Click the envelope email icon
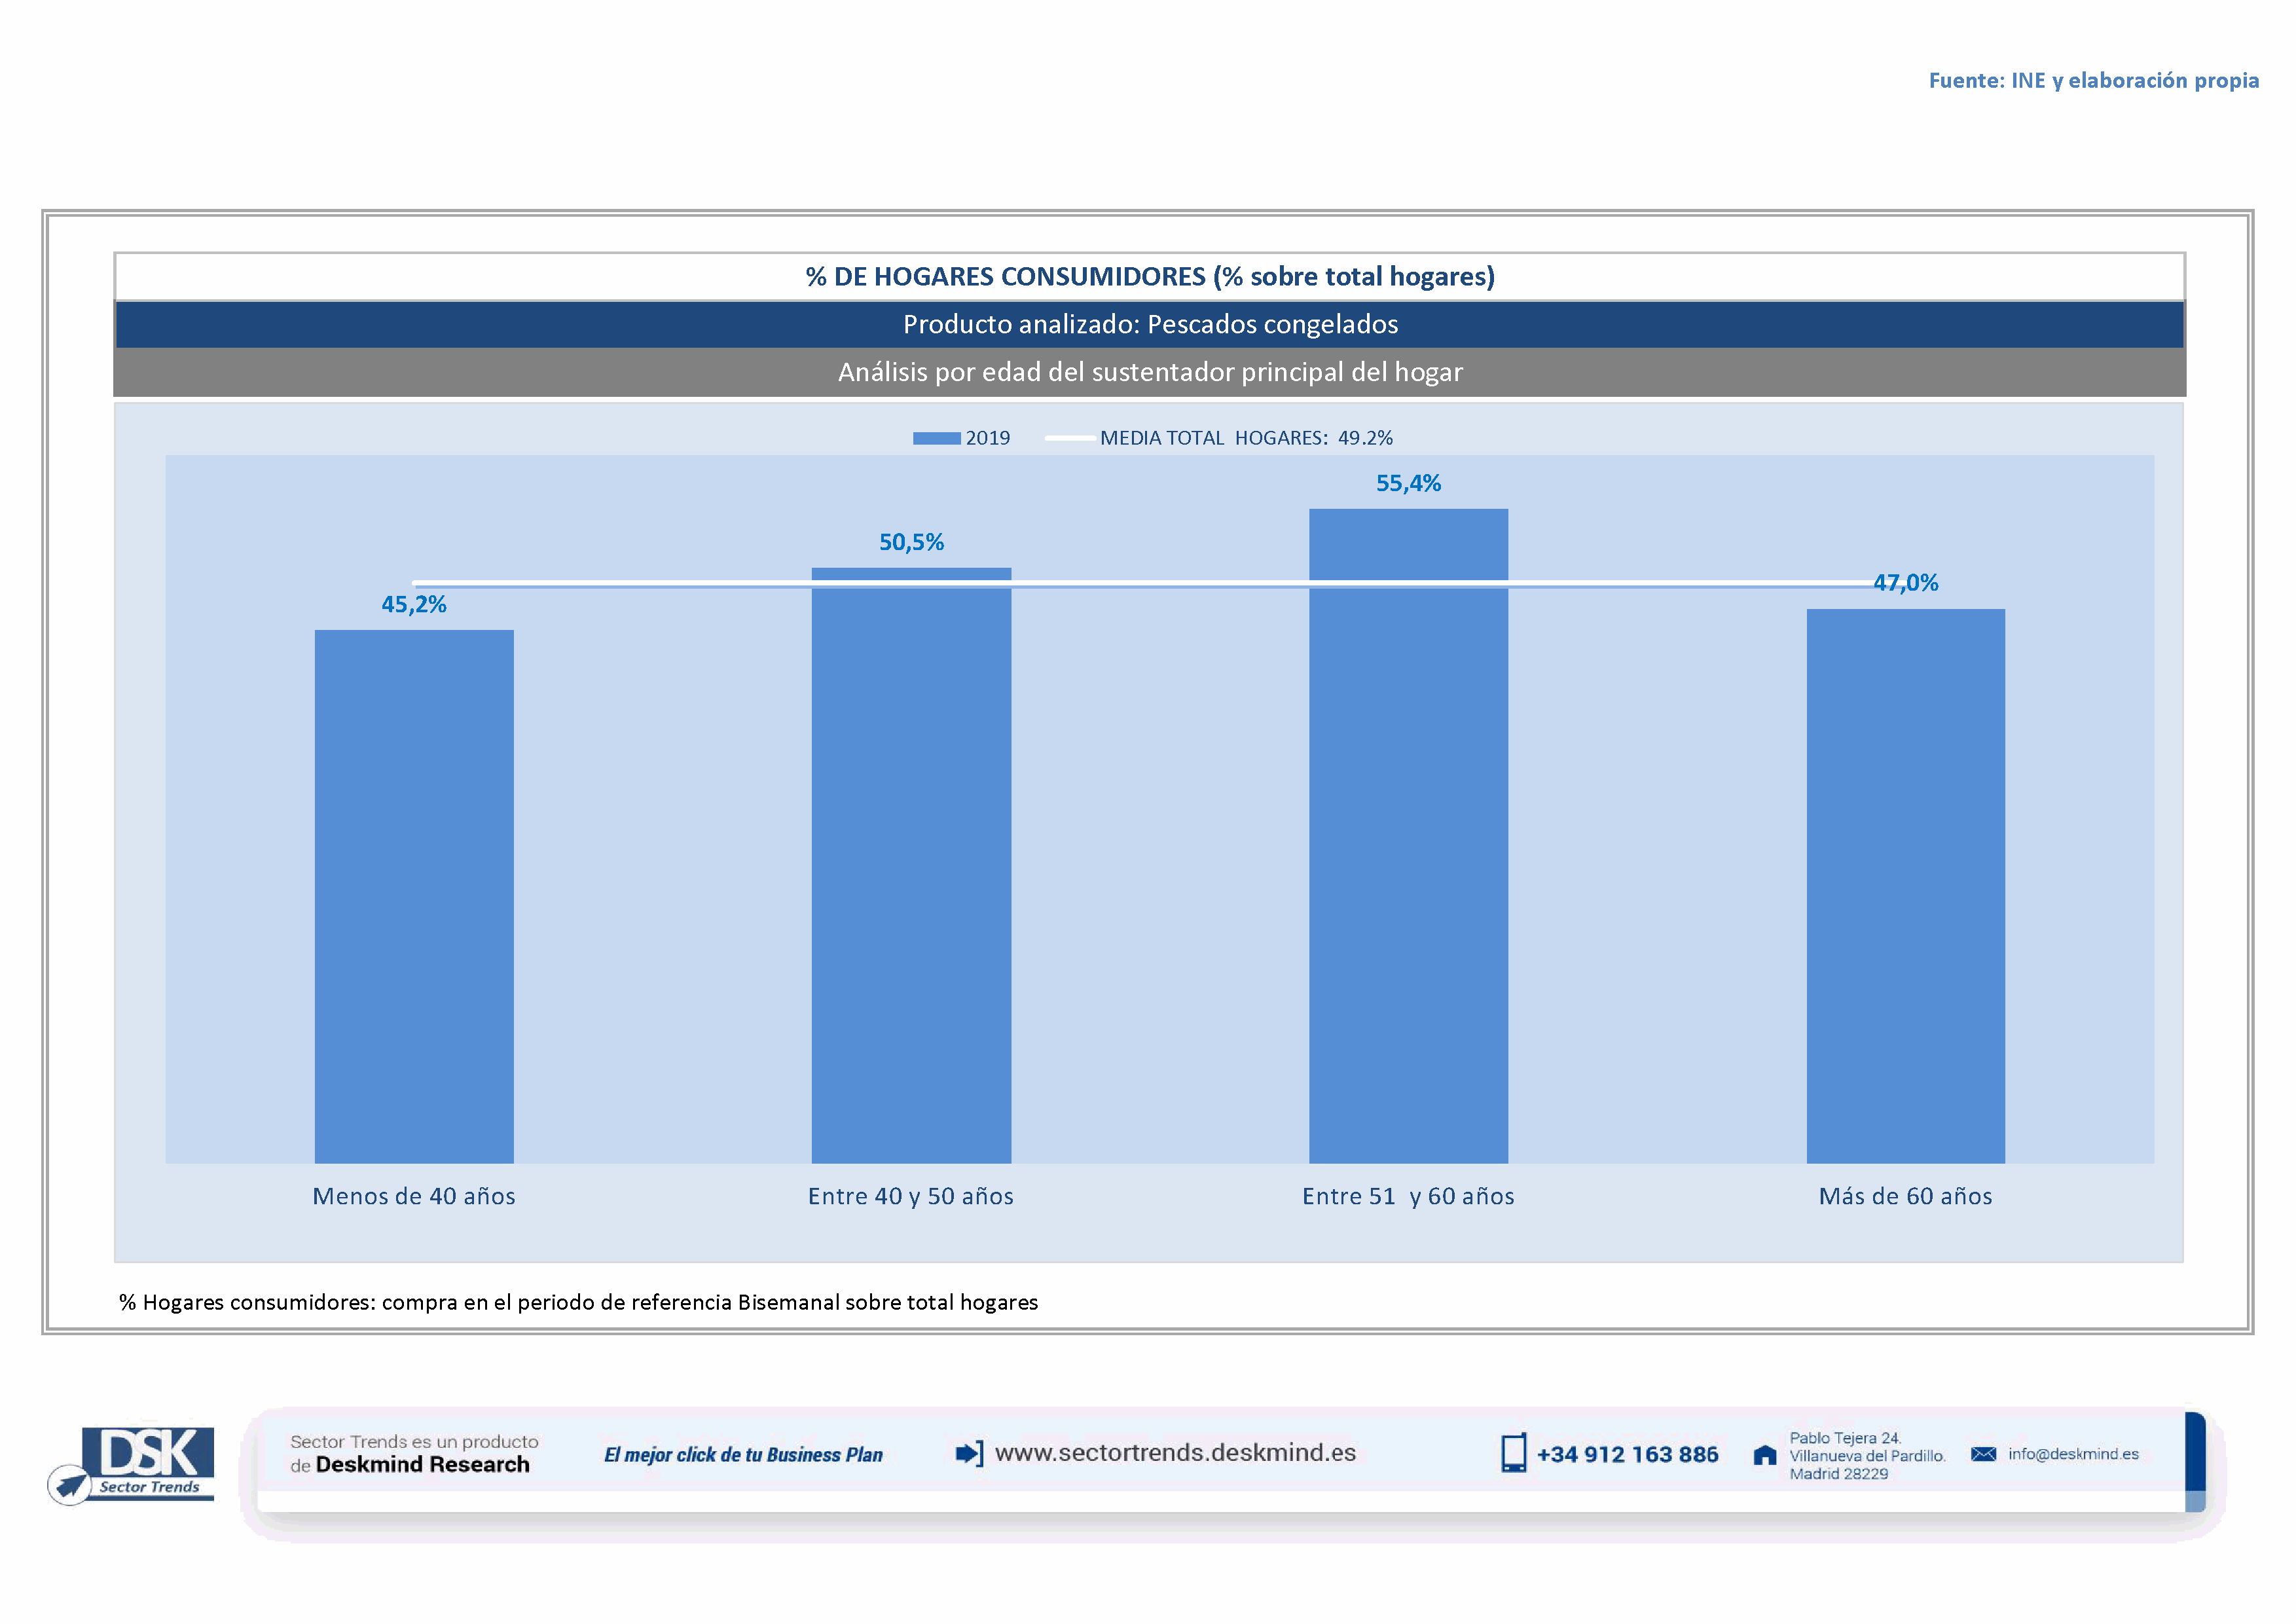Image resolution: width=2296 pixels, height=1624 pixels. [x=1983, y=1454]
